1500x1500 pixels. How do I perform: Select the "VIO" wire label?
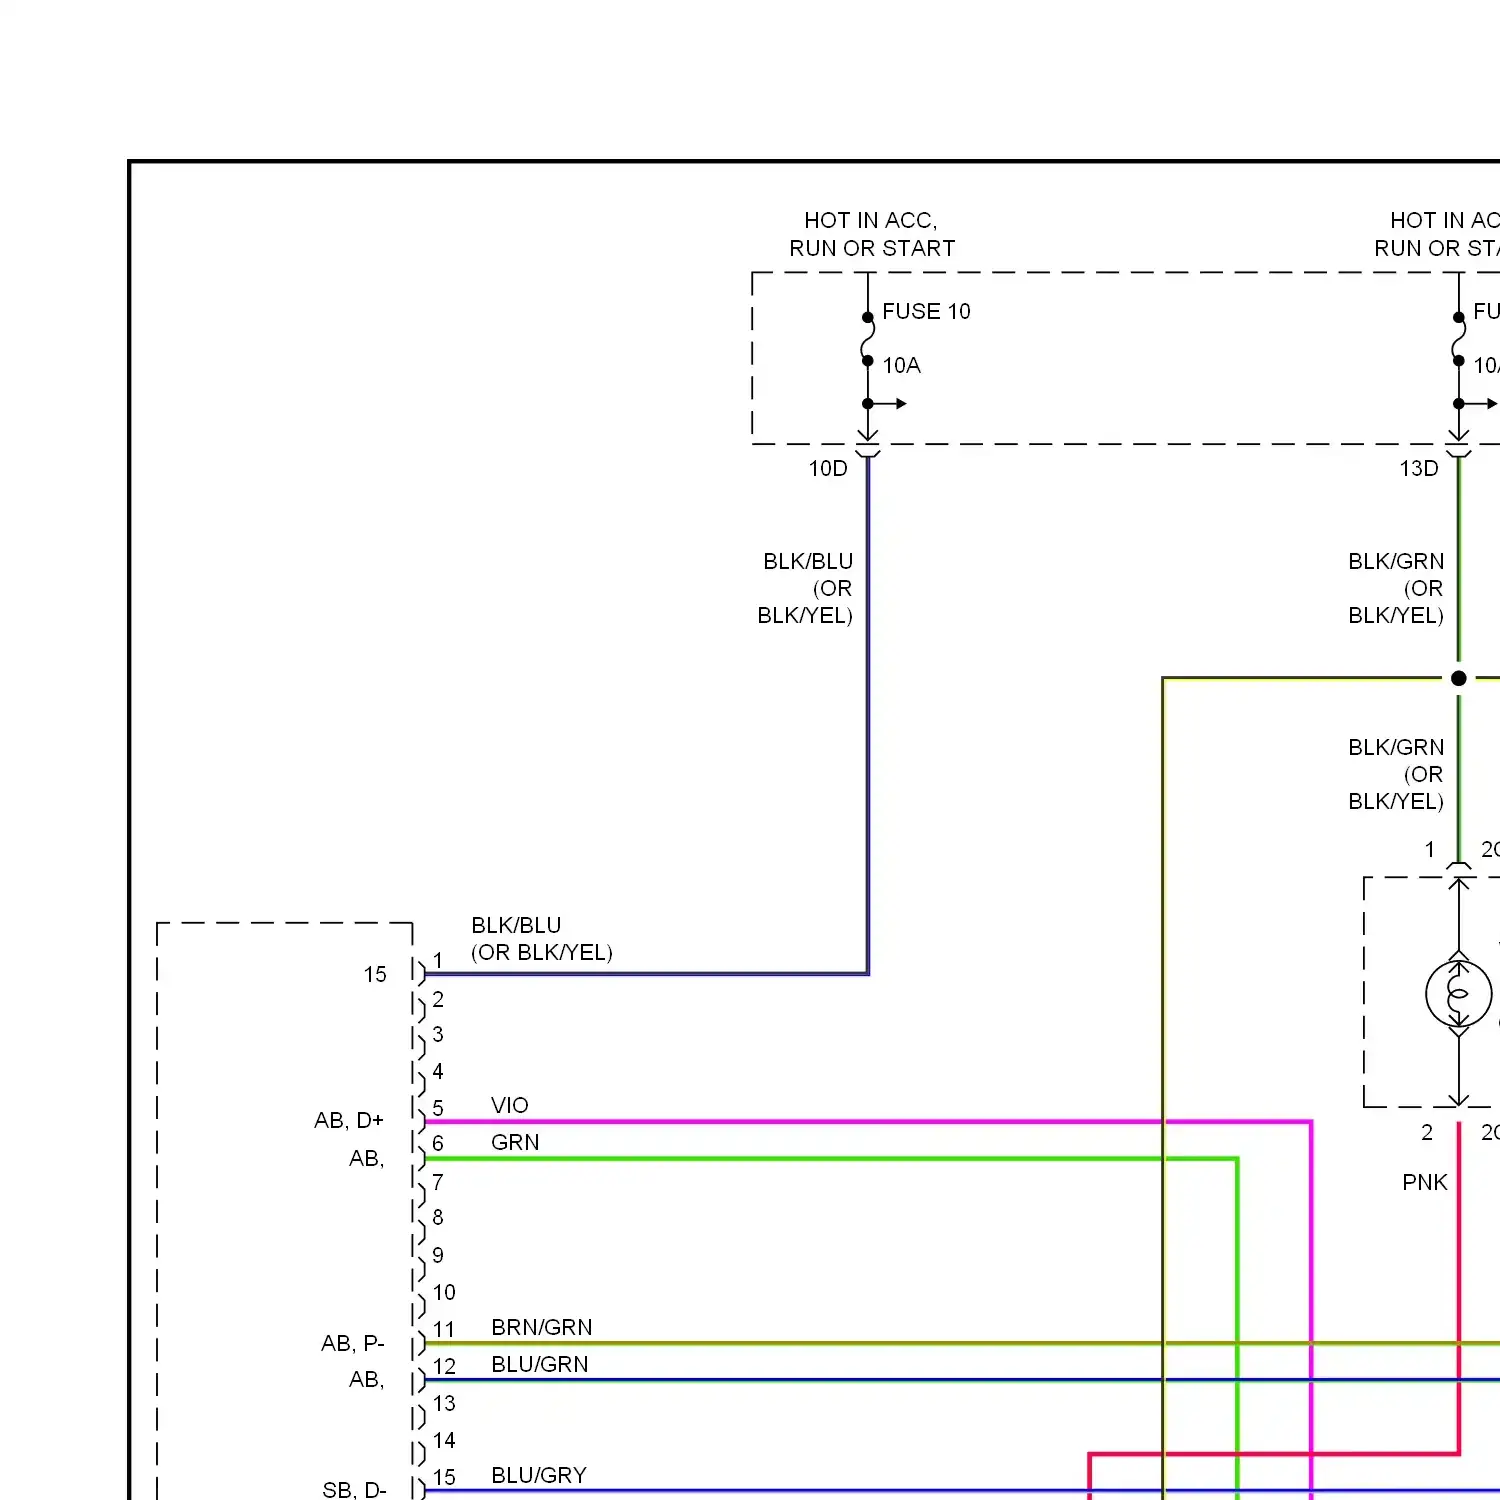point(510,1105)
